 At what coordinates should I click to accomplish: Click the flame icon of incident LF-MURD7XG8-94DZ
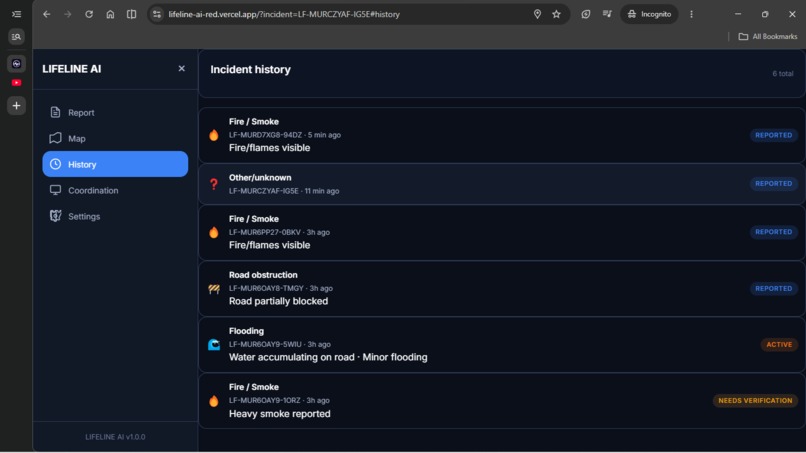[214, 135]
